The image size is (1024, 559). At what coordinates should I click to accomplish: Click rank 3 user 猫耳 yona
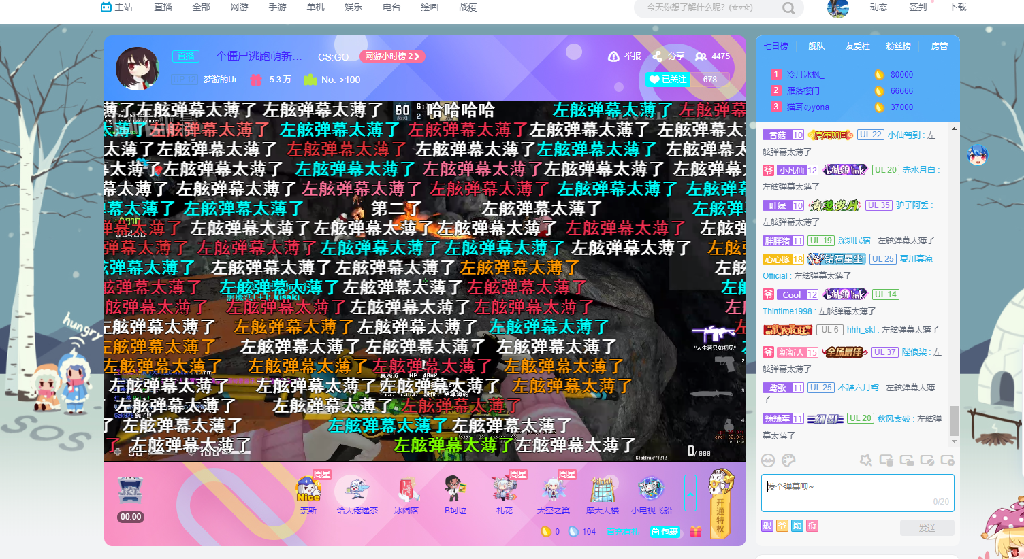point(808,107)
